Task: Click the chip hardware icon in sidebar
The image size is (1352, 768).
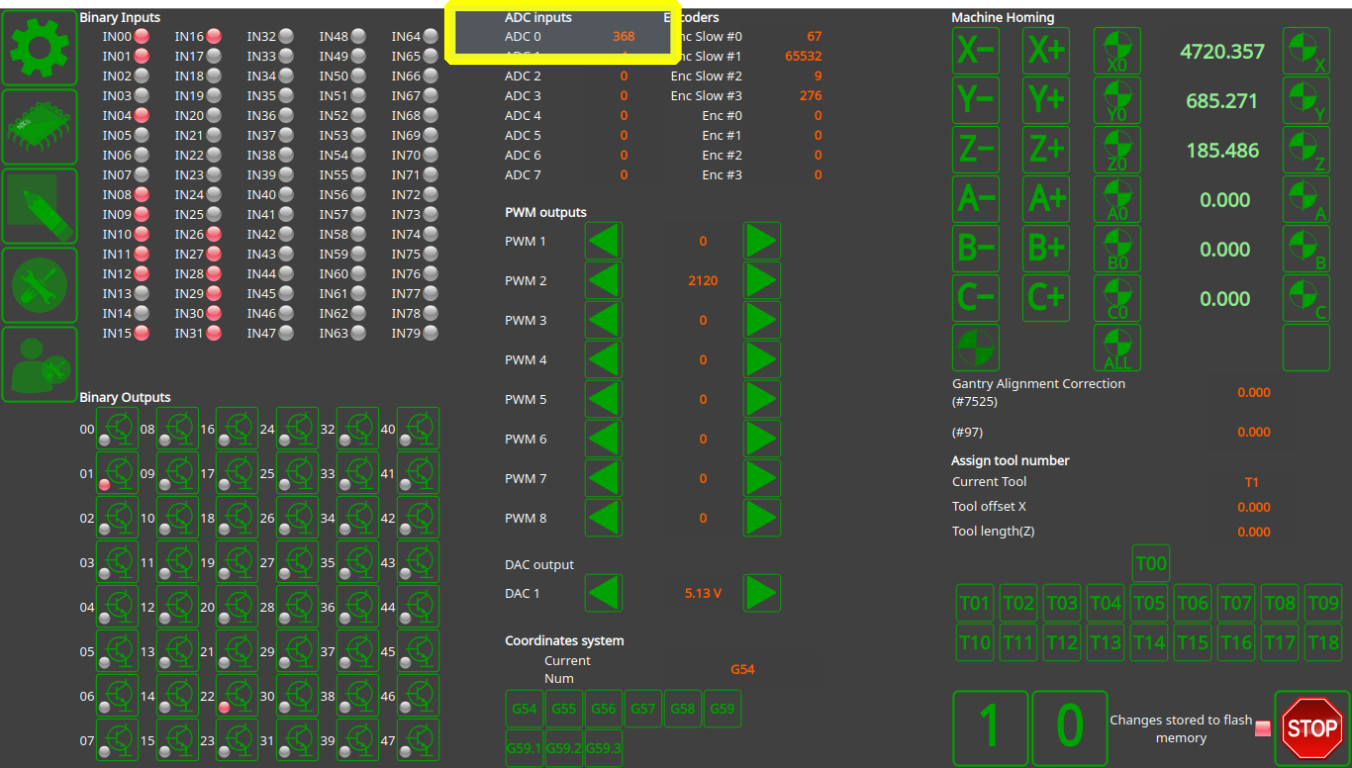Action: coord(40,127)
